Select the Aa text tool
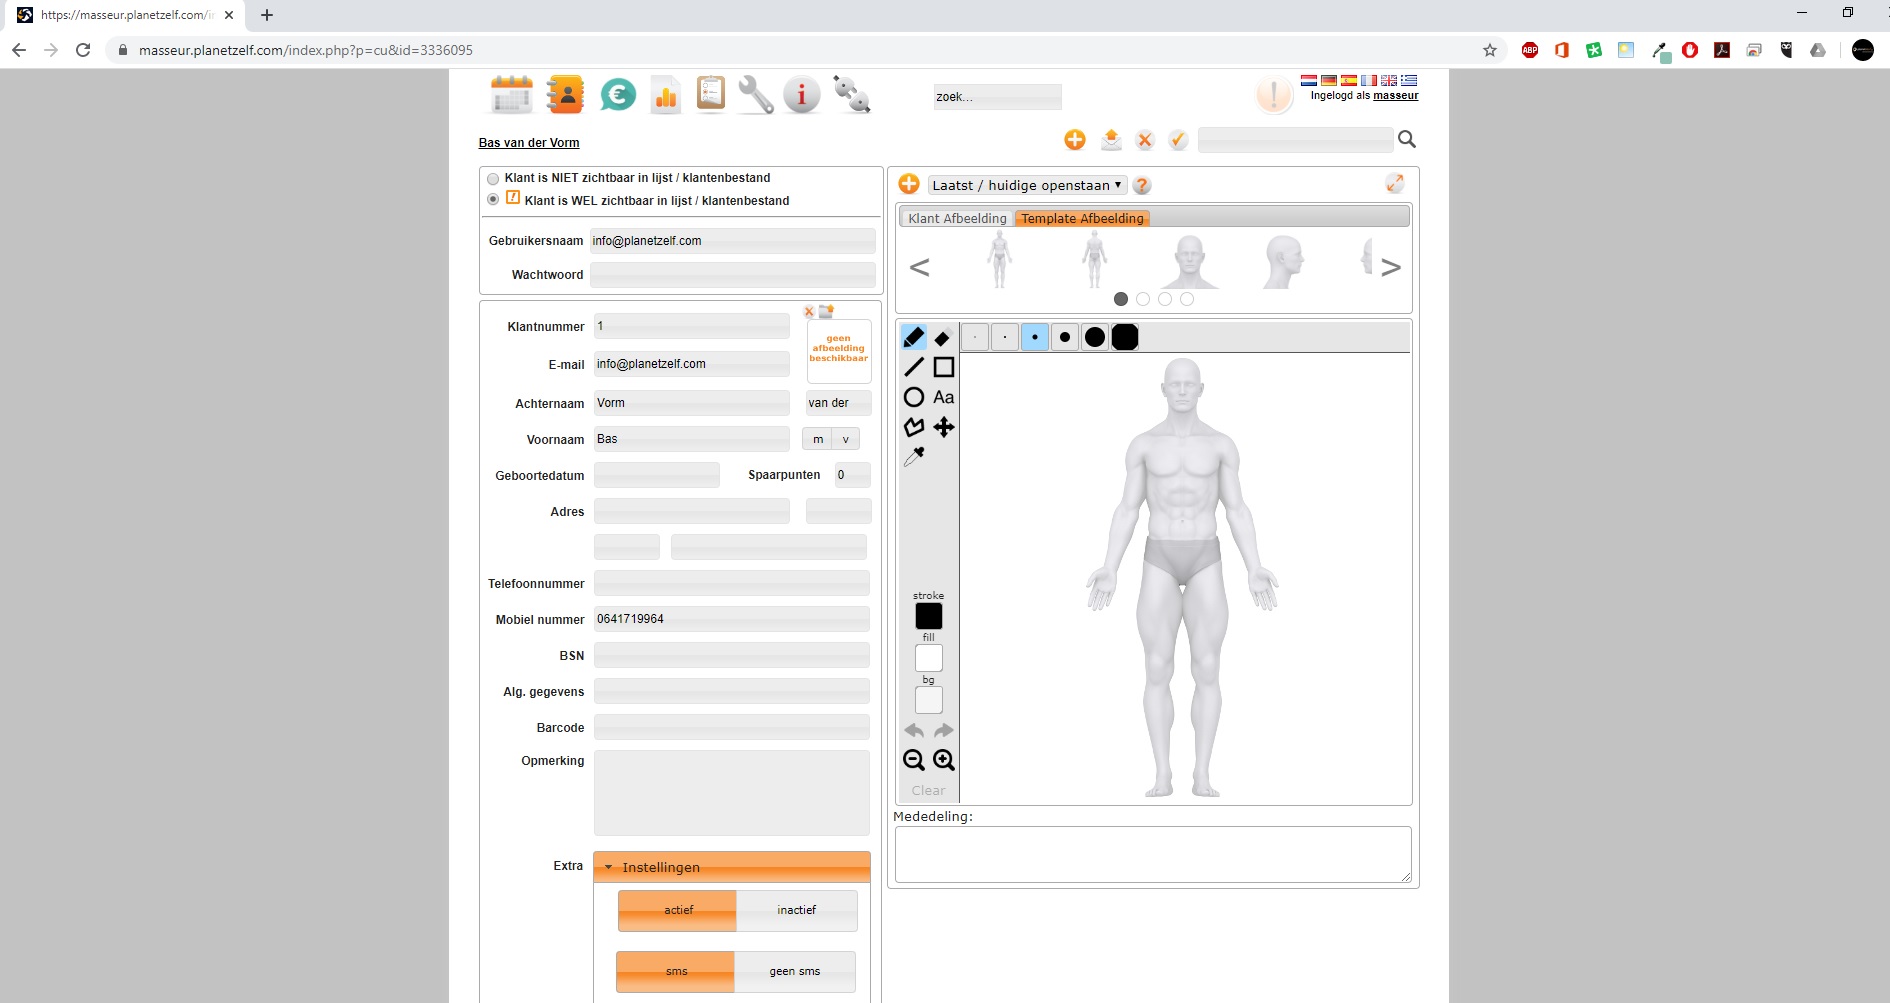1890x1003 pixels. pyautogui.click(x=943, y=397)
